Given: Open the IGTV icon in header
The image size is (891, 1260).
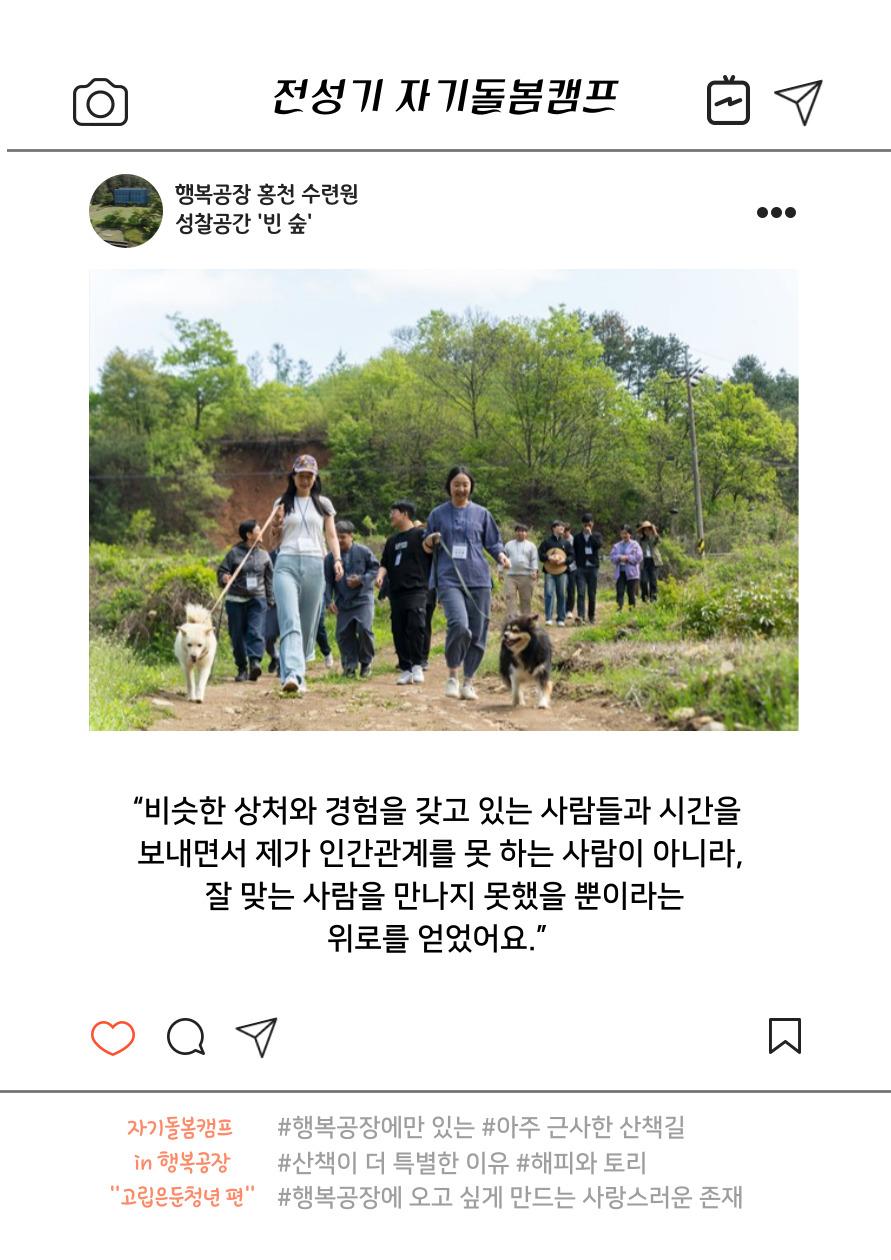Looking at the screenshot, I should click(x=728, y=100).
